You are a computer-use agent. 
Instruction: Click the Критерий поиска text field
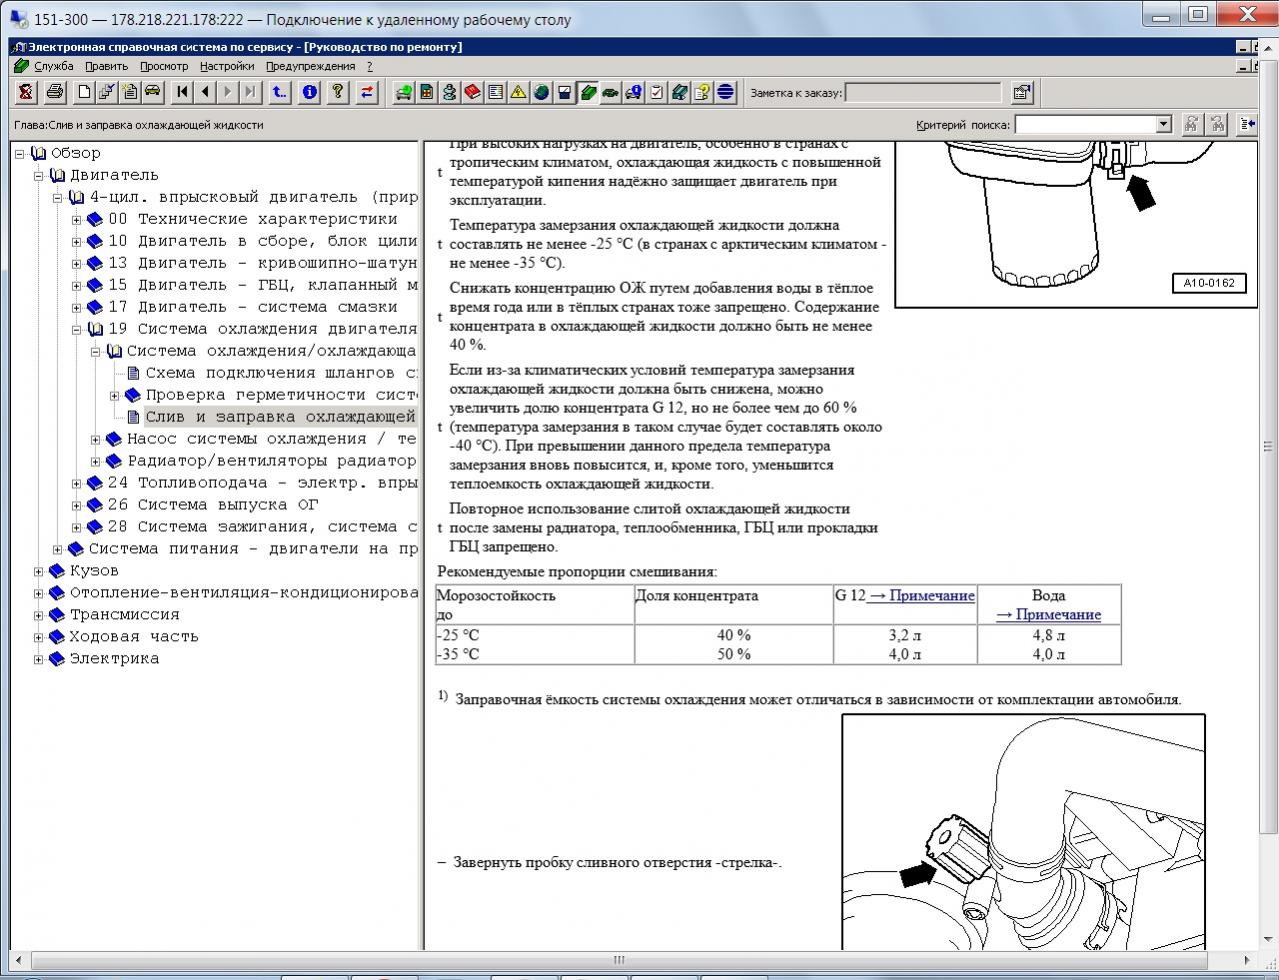[1085, 124]
